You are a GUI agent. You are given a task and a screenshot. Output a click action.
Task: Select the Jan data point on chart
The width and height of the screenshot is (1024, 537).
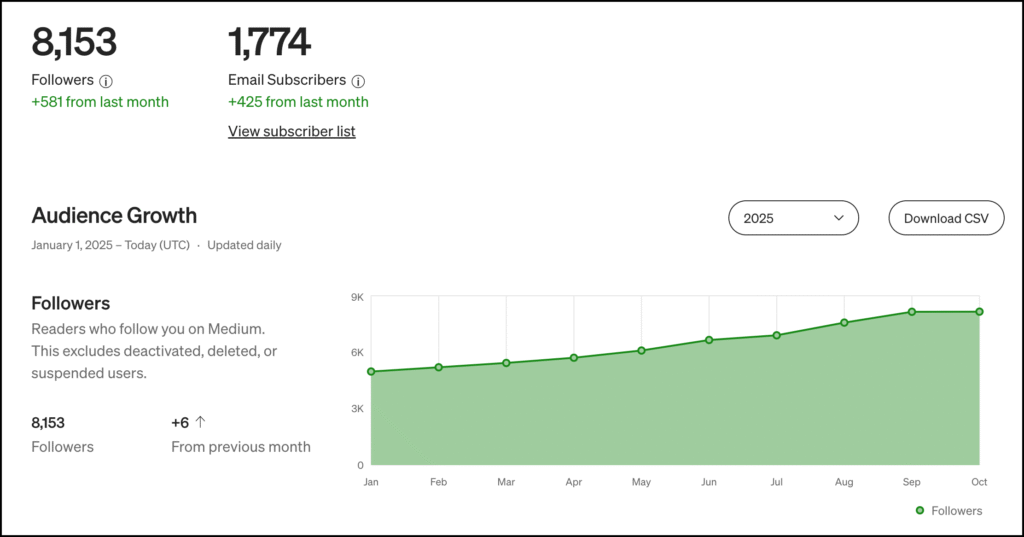371,372
